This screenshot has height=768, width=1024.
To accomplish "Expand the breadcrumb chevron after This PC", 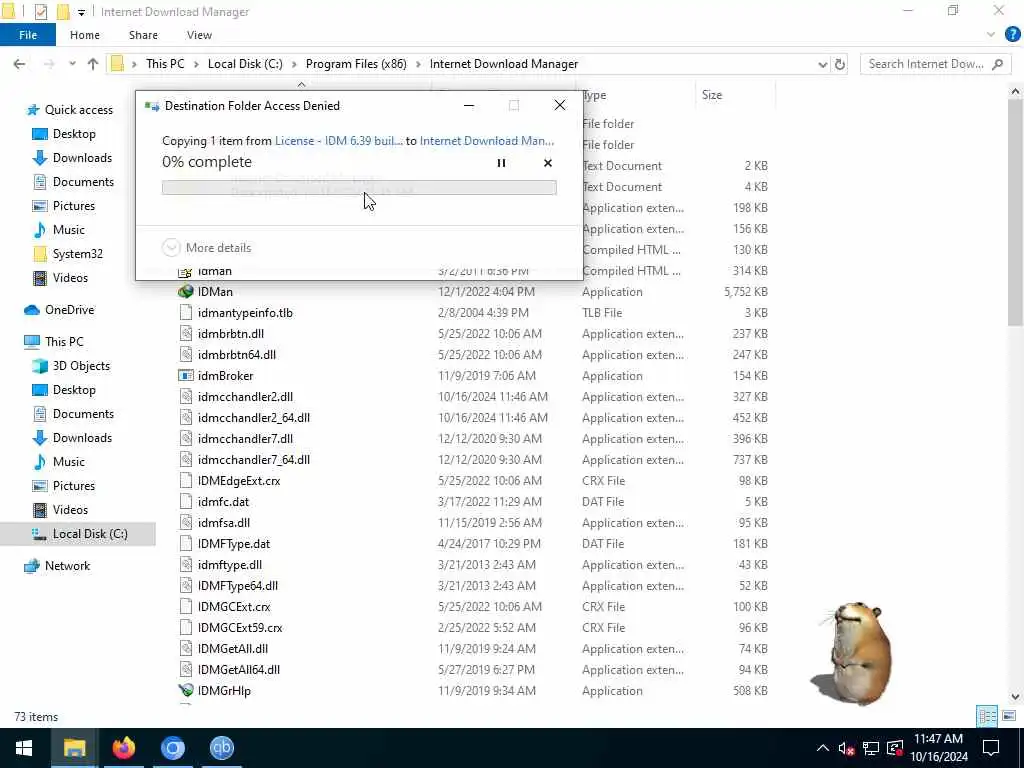I will tap(196, 64).
